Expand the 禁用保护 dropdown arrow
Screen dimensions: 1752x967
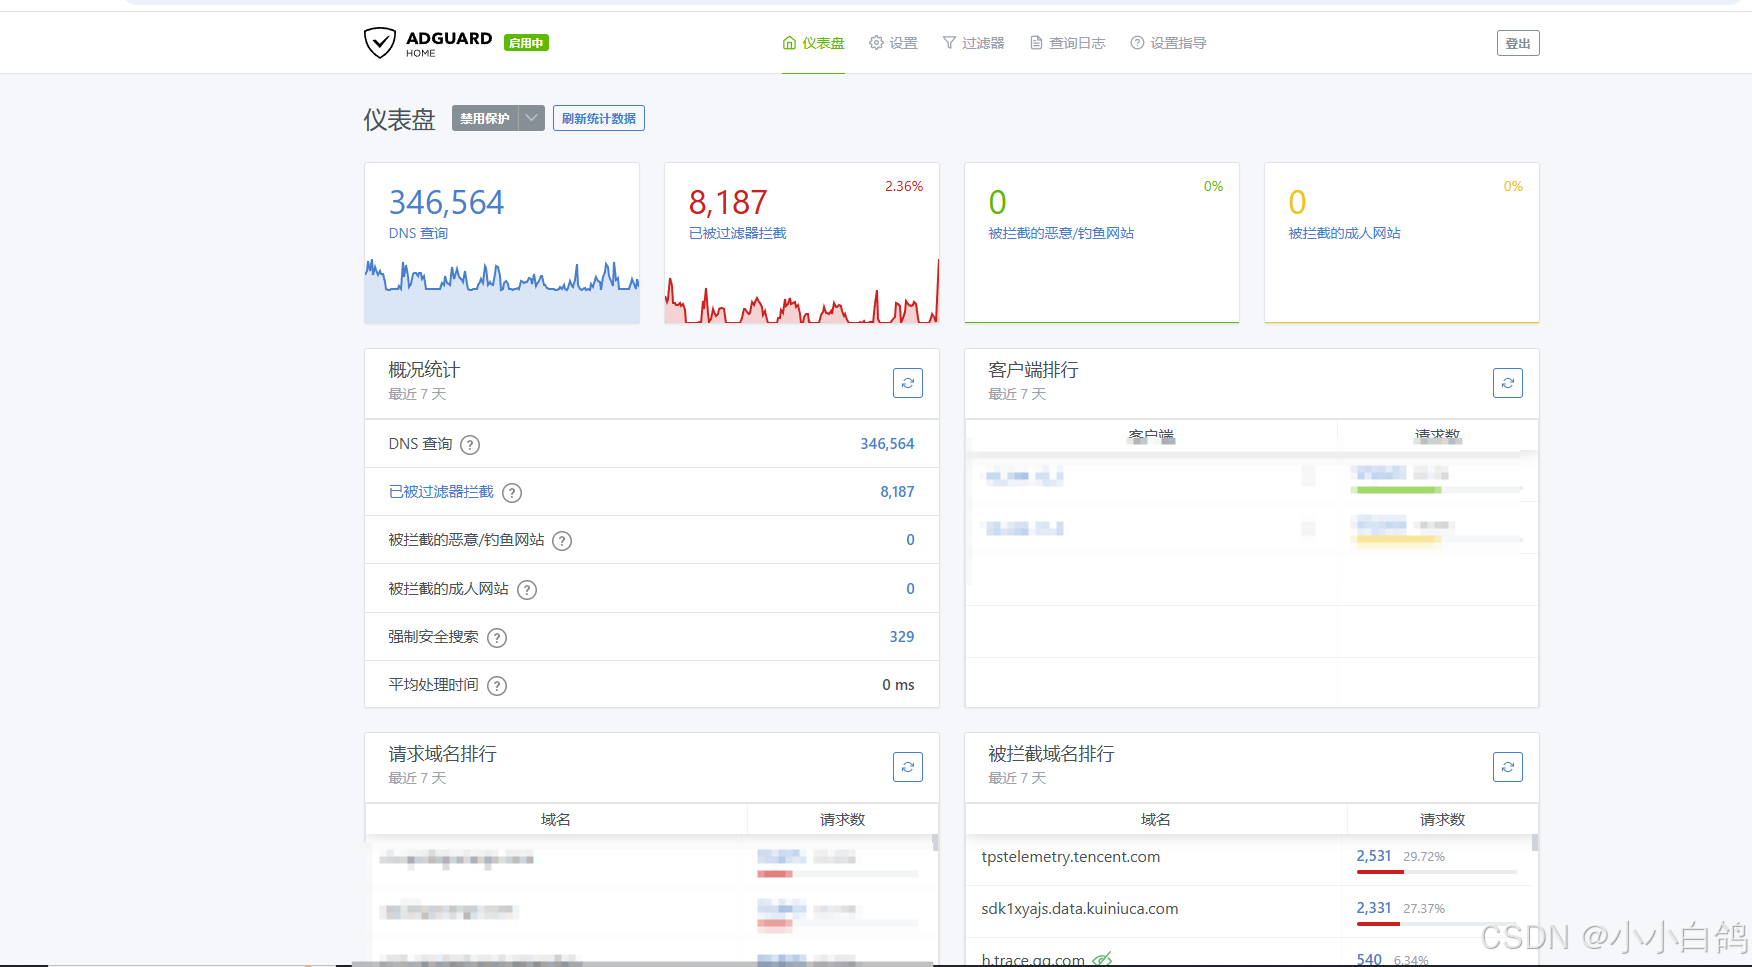tap(532, 119)
